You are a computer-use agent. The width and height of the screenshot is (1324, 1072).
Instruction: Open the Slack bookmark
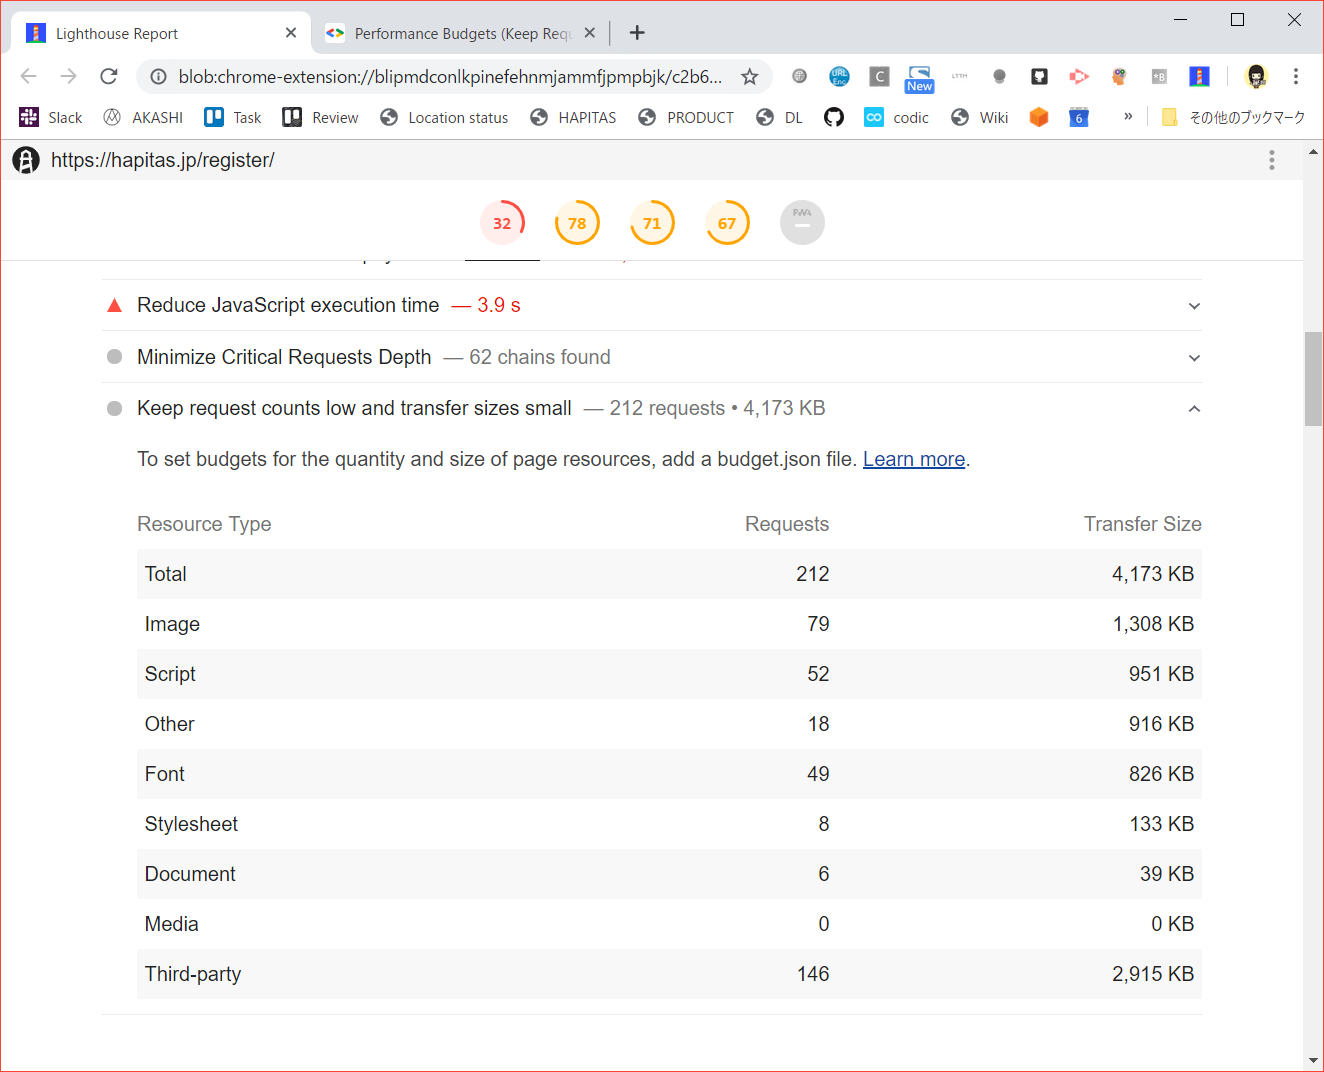click(51, 117)
